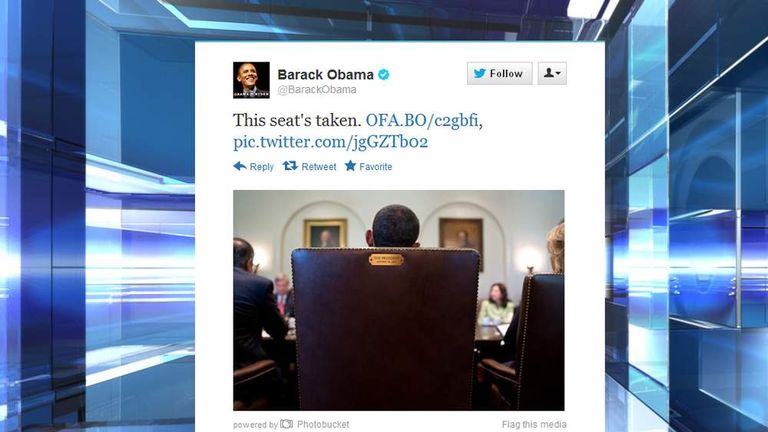Click the Reply arrow icon
The height and width of the screenshot is (432, 768).
[240, 166]
